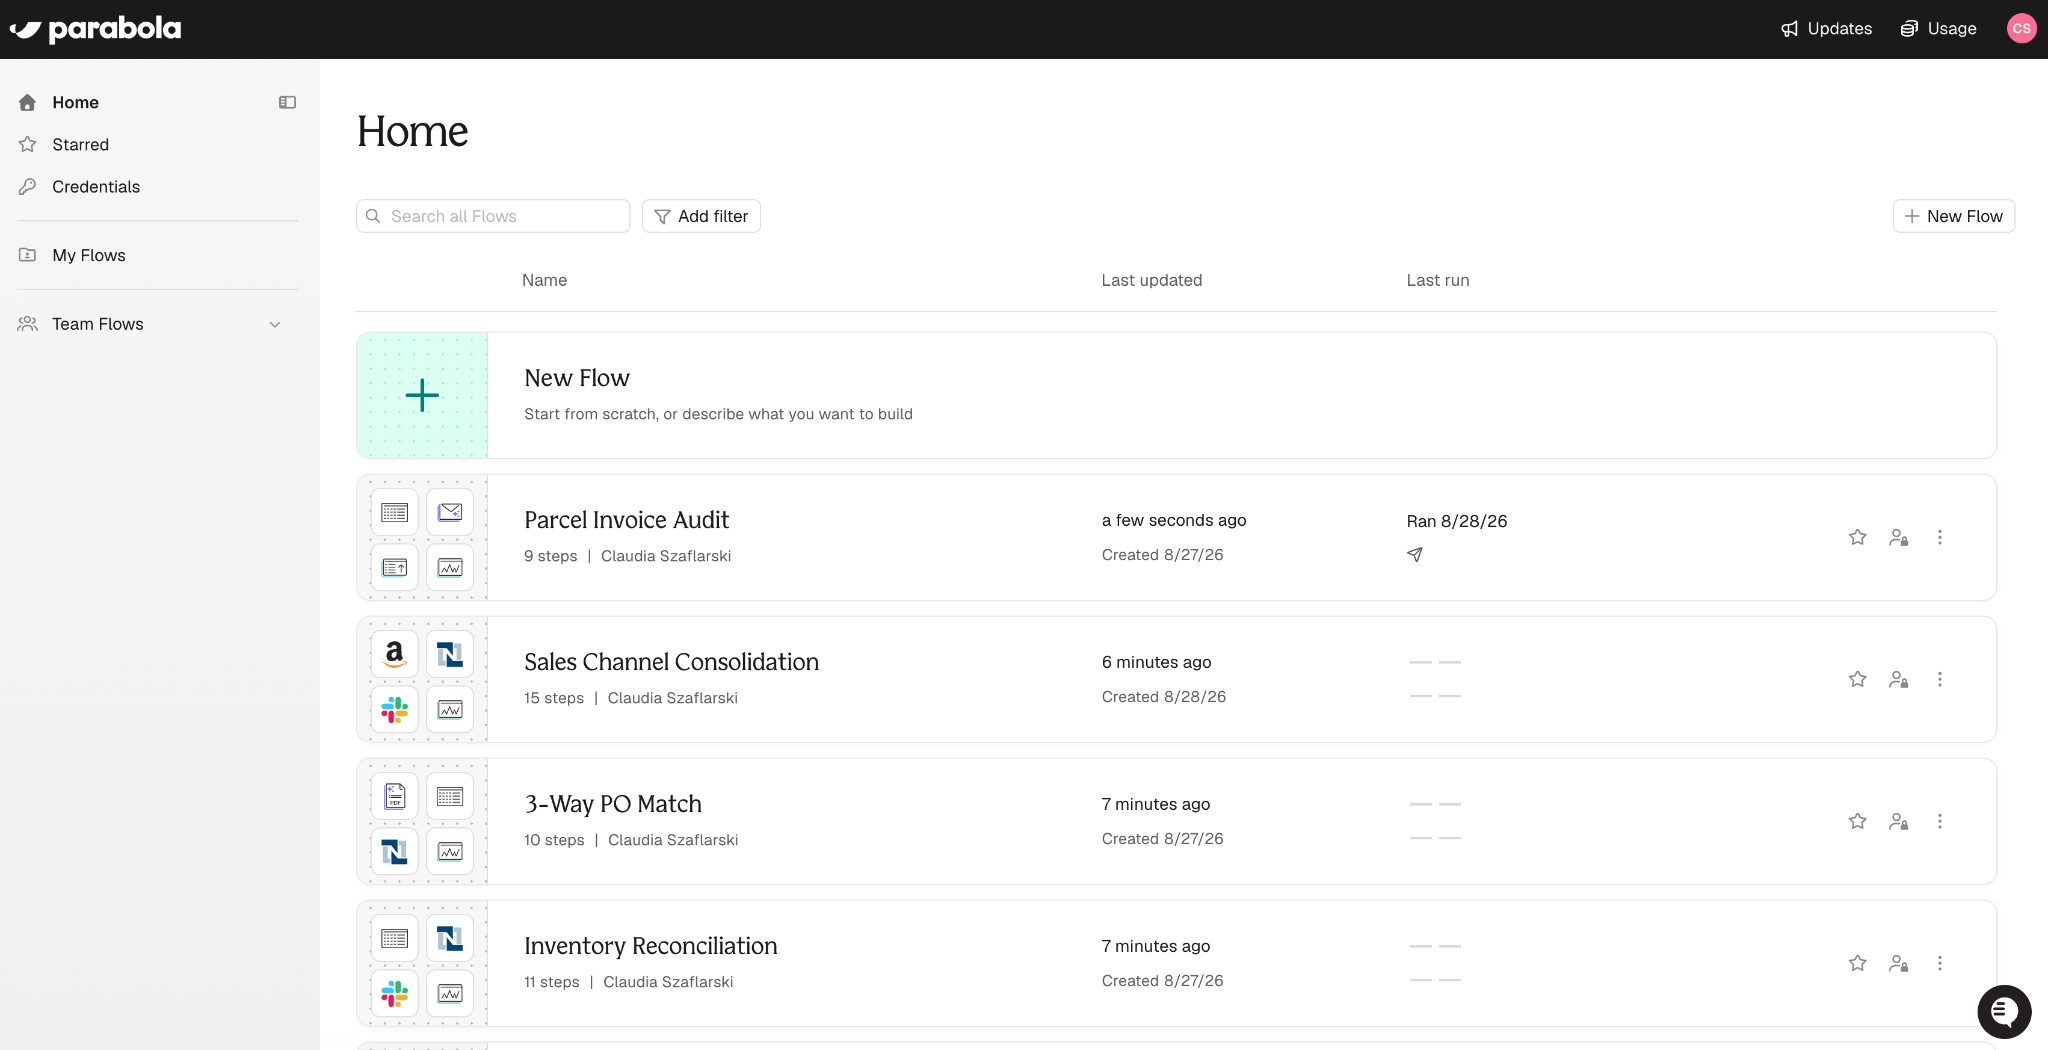This screenshot has height=1050, width=2048.
Task: Open the Parcel Invoice Audit flow
Action: 626,520
